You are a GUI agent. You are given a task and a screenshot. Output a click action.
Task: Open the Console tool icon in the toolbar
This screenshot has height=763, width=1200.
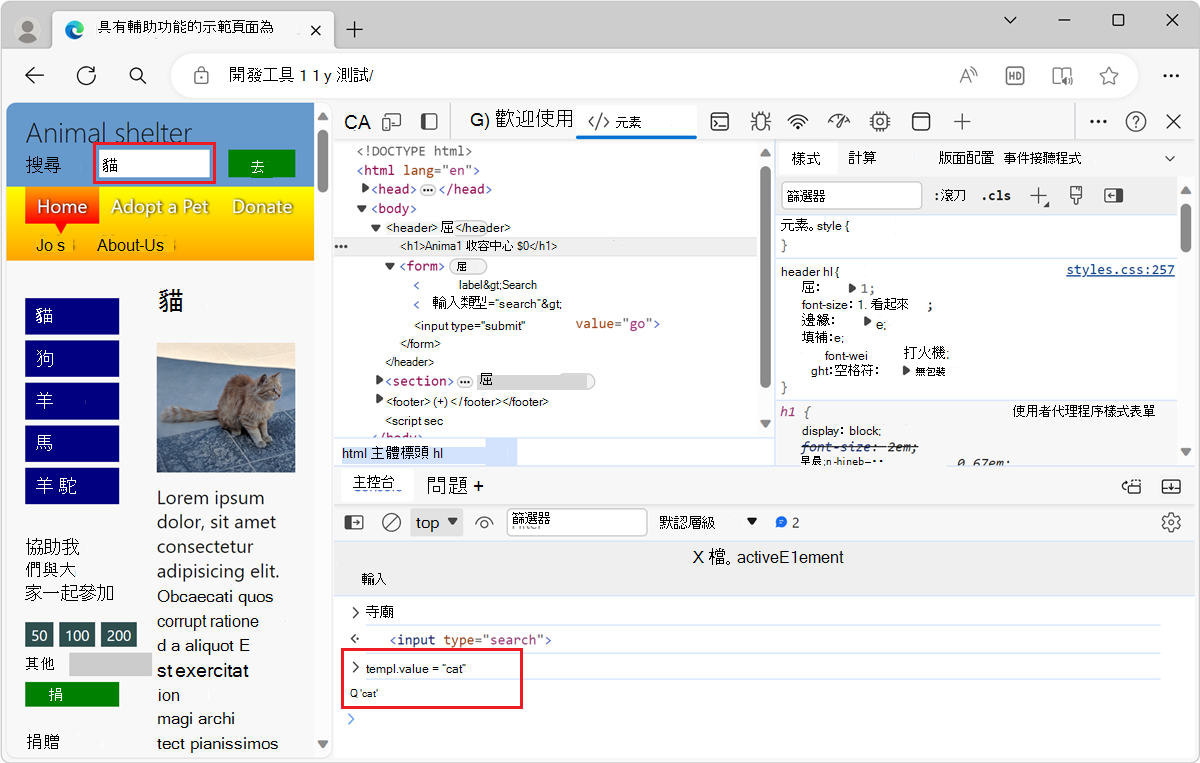(720, 122)
